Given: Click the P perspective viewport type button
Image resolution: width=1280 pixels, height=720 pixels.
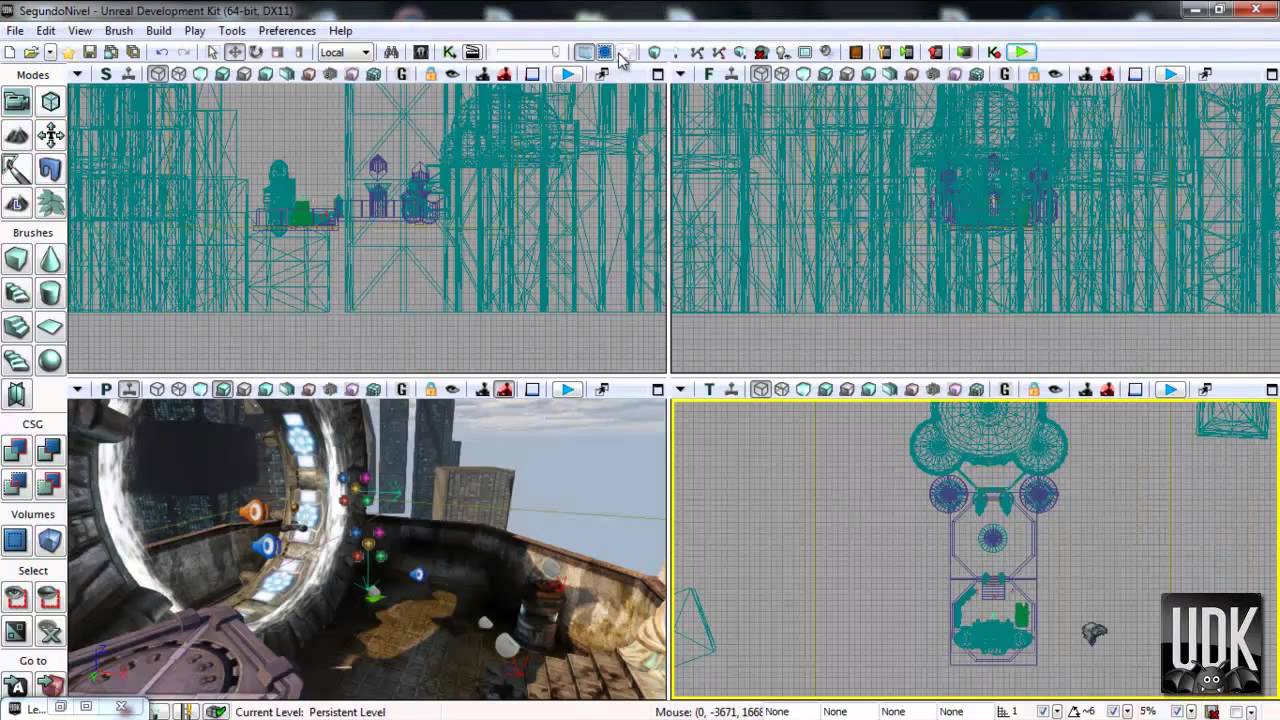Looking at the screenshot, I should pyautogui.click(x=106, y=390).
